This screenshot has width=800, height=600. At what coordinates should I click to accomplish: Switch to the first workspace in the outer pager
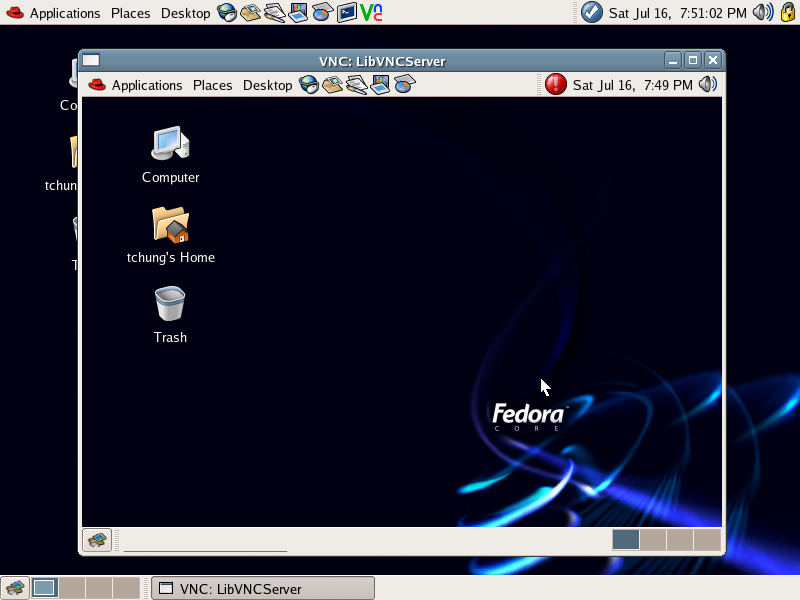coord(44,588)
